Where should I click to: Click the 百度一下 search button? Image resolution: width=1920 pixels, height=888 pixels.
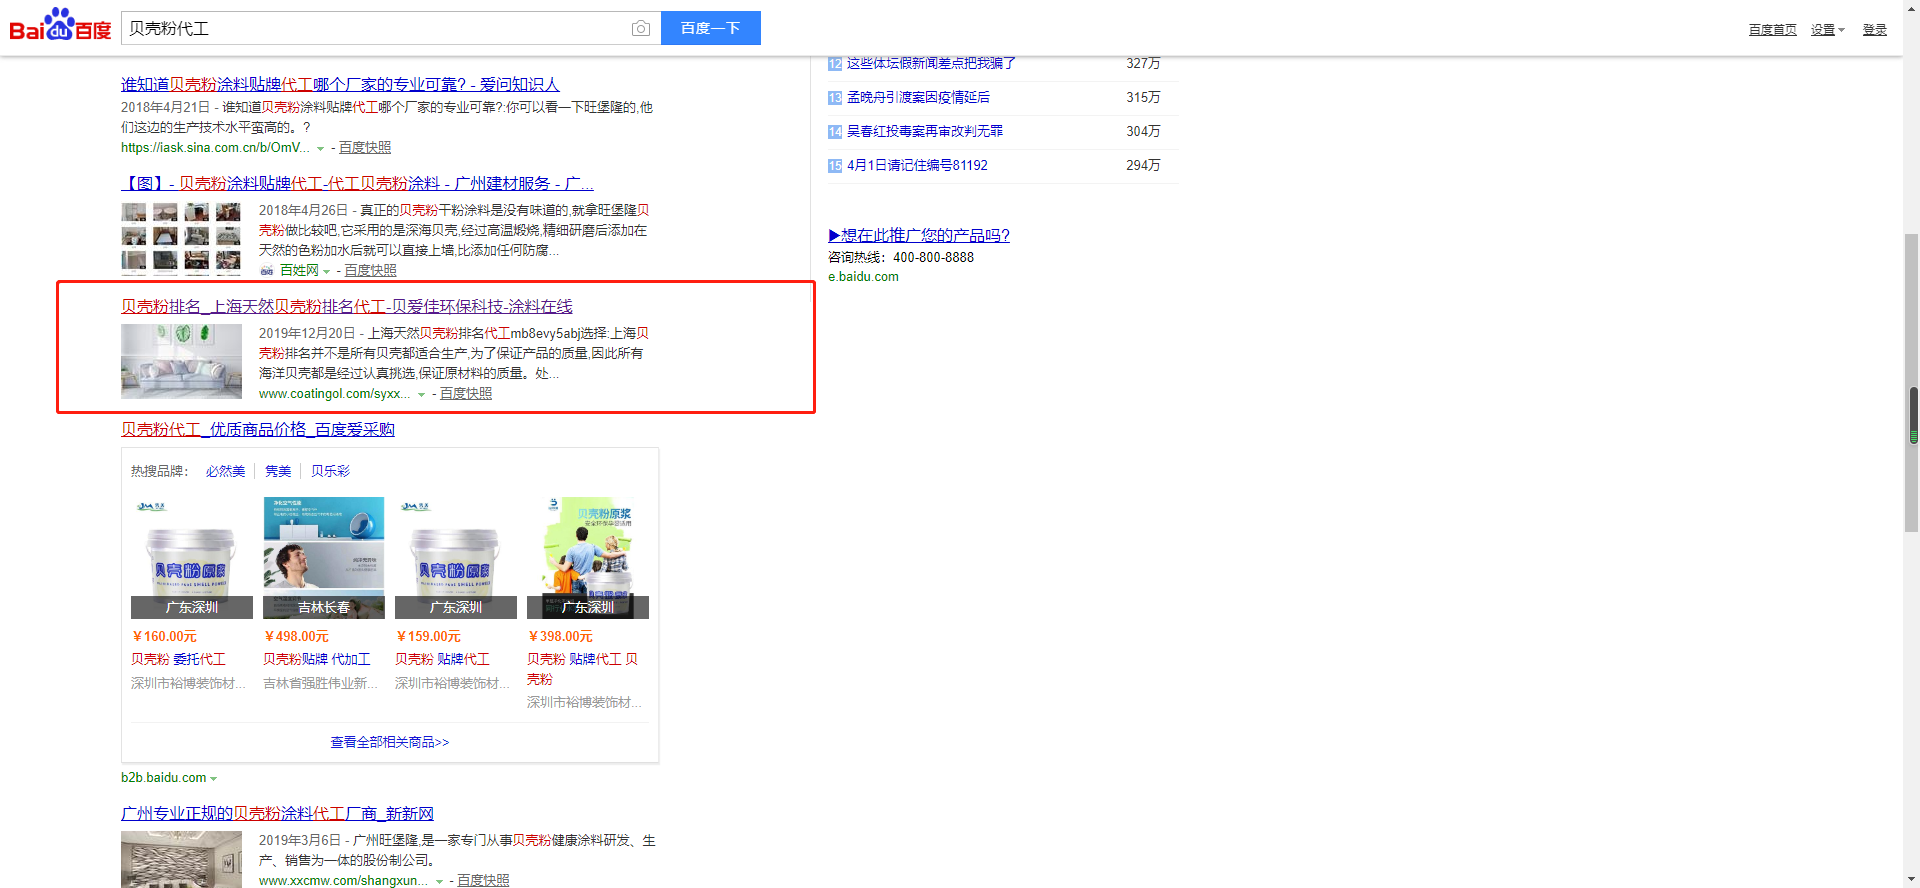[710, 28]
